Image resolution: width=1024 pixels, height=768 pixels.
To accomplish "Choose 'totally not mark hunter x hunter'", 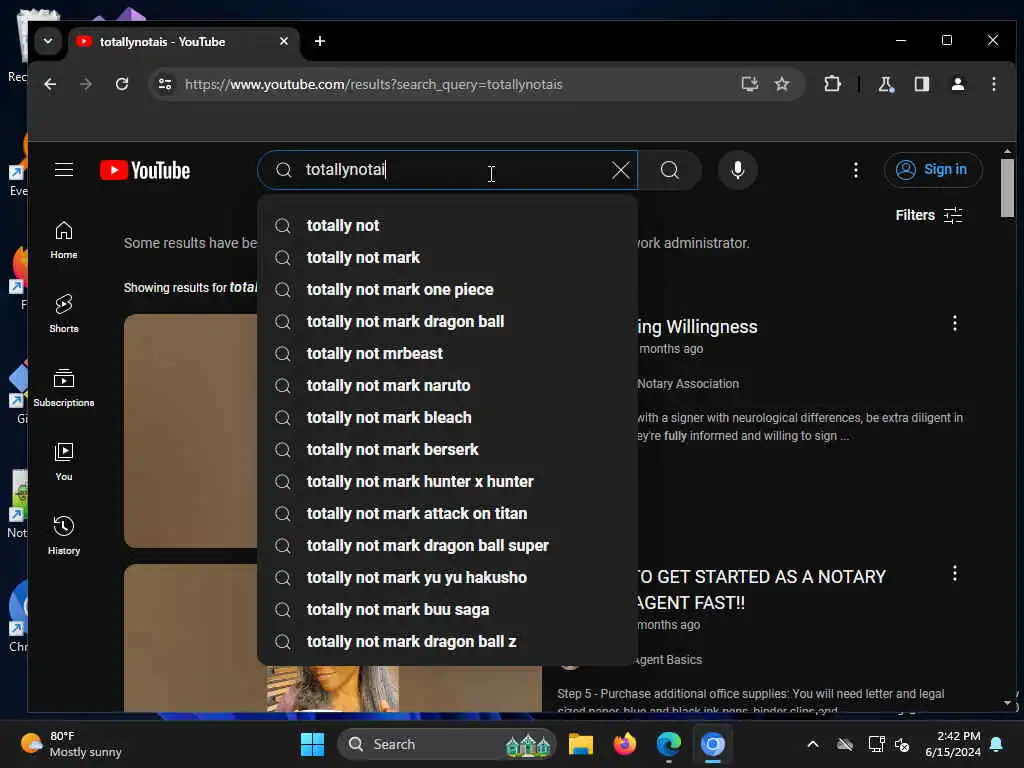I will (447, 481).
